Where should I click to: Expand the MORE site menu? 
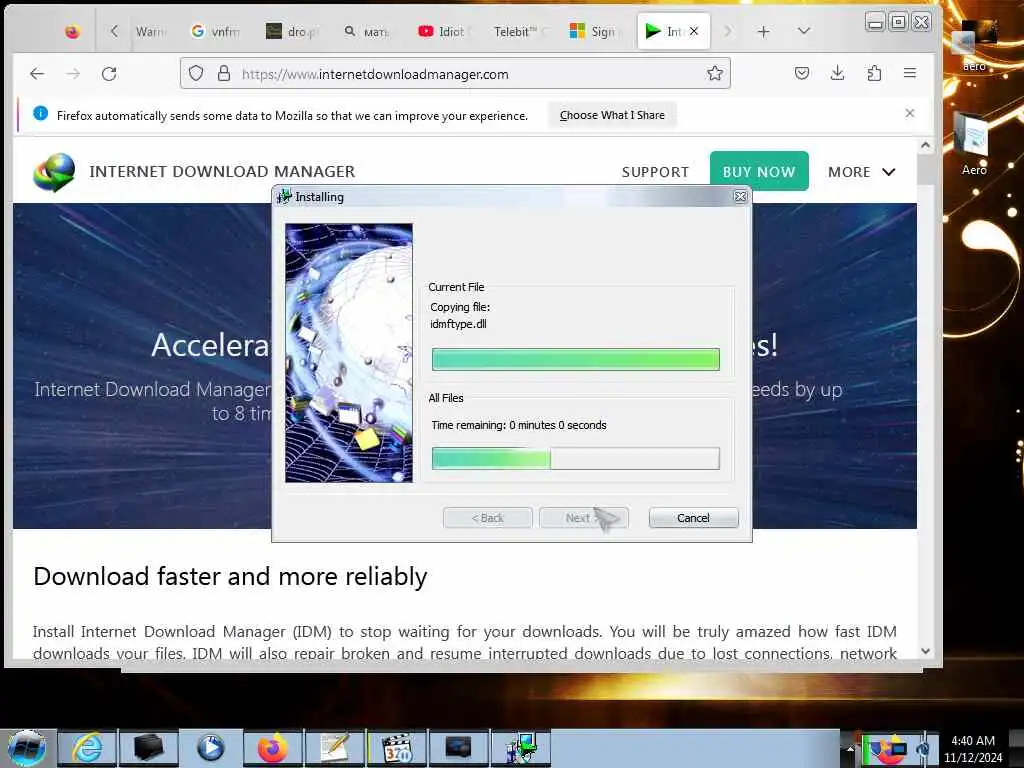861,172
